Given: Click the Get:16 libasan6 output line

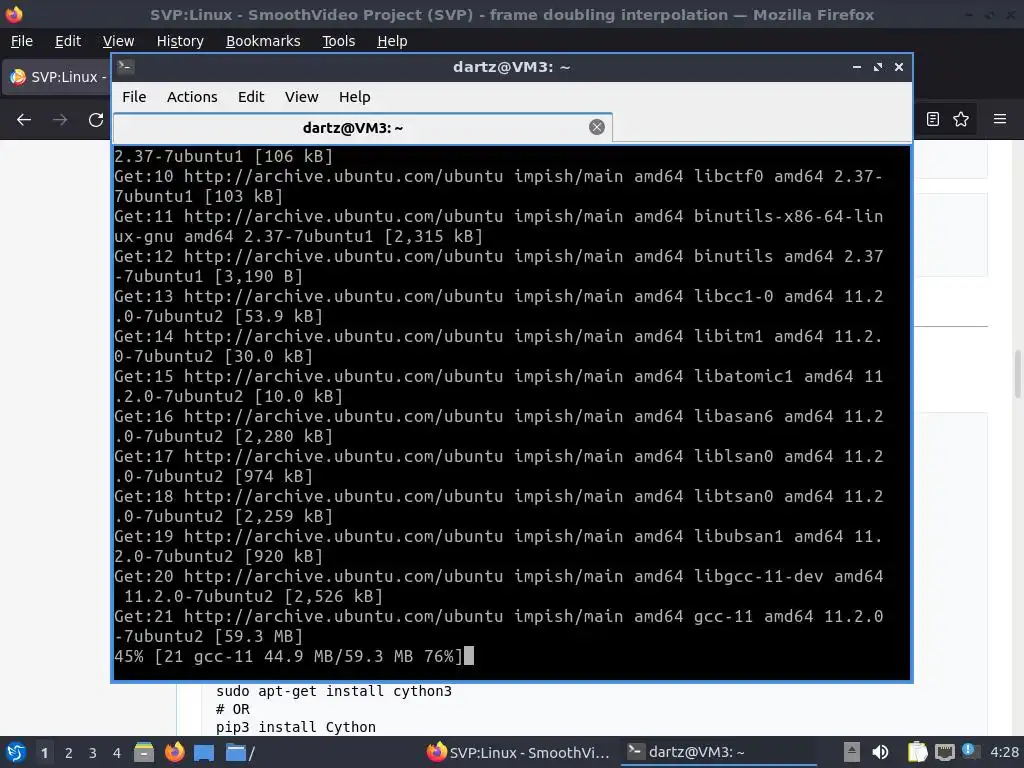Looking at the screenshot, I should [499, 426].
